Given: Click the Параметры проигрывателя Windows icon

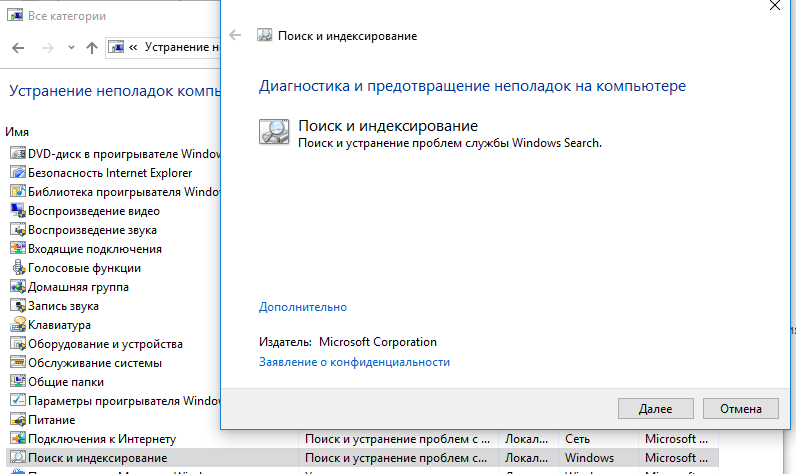Looking at the screenshot, I should [x=18, y=400].
